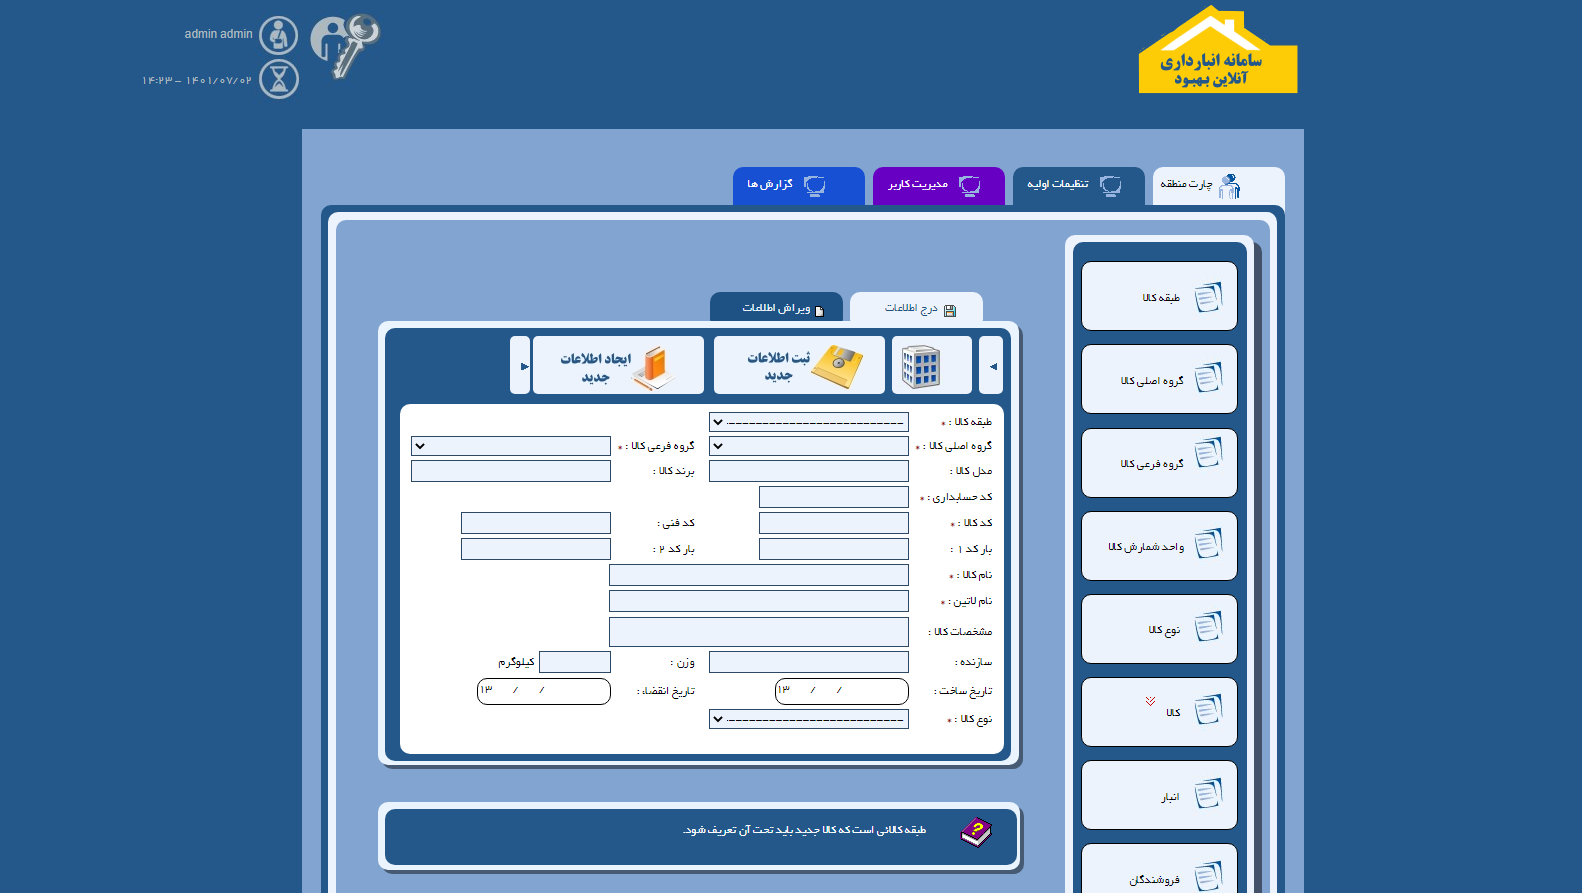
Task: Click the تاریخ ساخت date field
Action: pos(841,691)
